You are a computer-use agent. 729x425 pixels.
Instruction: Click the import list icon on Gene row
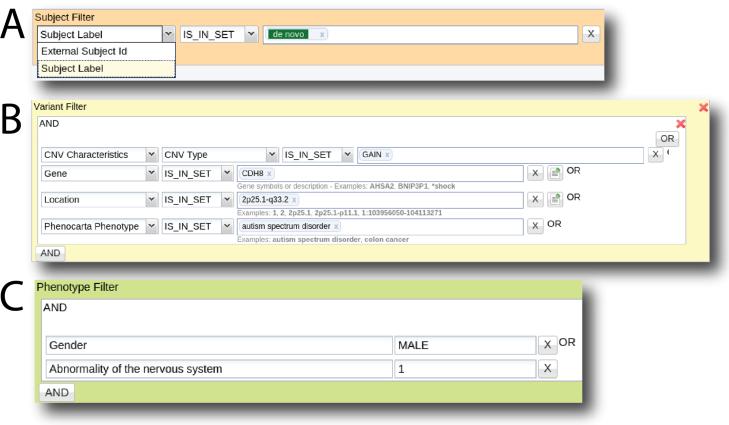[x=555, y=173]
